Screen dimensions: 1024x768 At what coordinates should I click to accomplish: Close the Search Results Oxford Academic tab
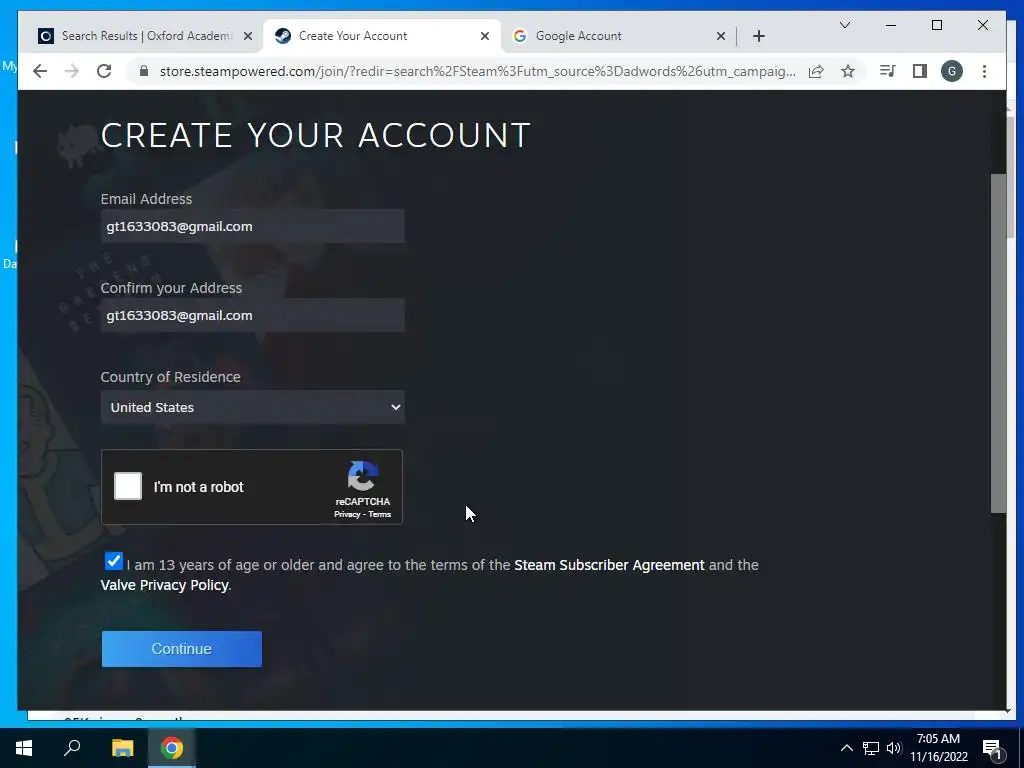(248, 36)
